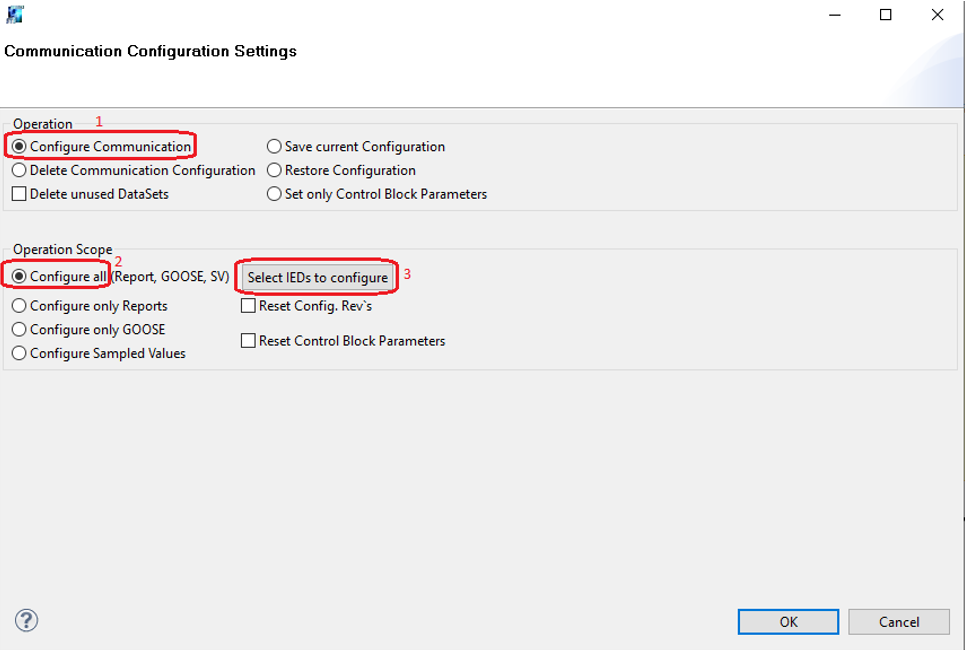Select Configure Communication radio button
Viewport: 965px width, 650px height.
point(20,147)
